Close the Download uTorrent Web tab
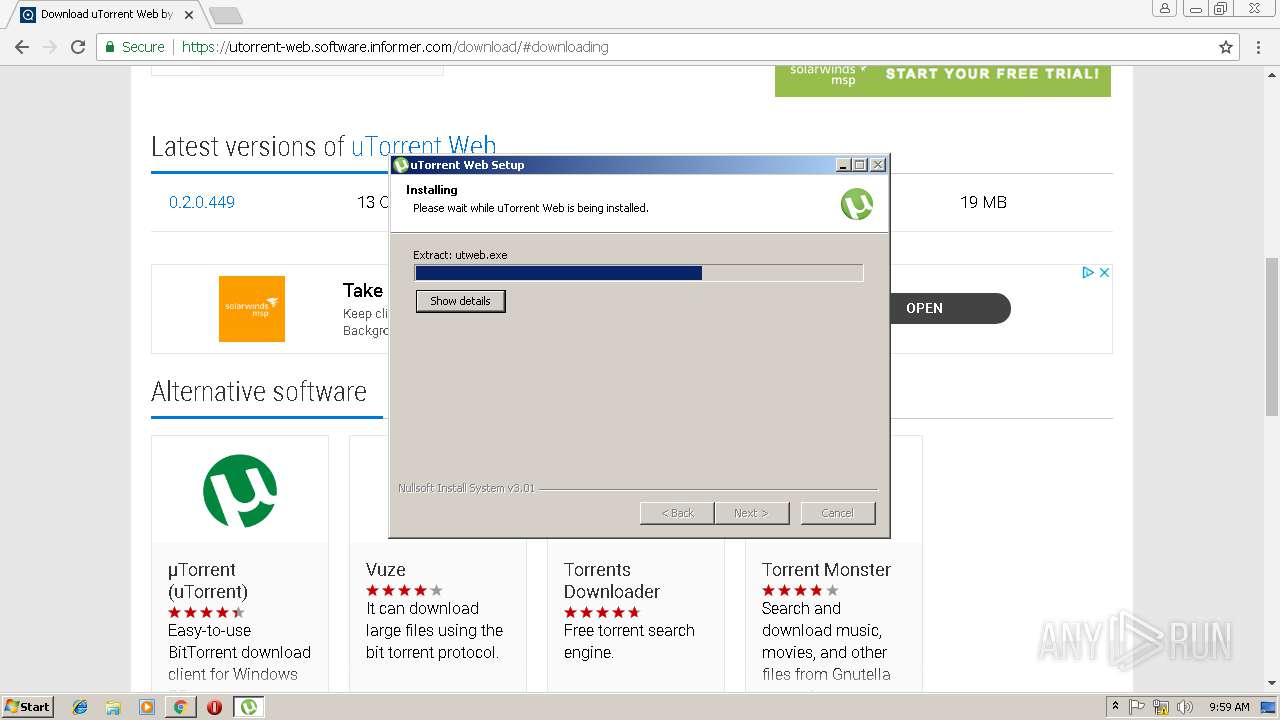Image resolution: width=1280 pixels, height=720 pixels. point(189,15)
